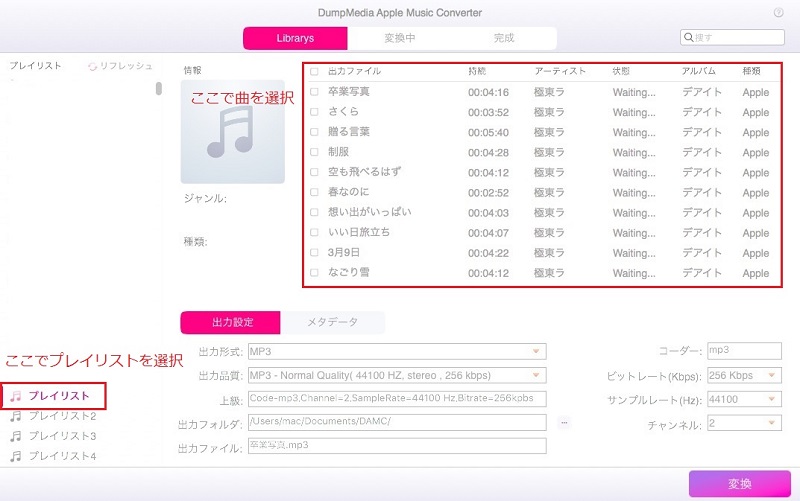The height and width of the screenshot is (501, 800).
Task: Click the duration 00:04:22 of 3月9日
Action: coord(488,253)
